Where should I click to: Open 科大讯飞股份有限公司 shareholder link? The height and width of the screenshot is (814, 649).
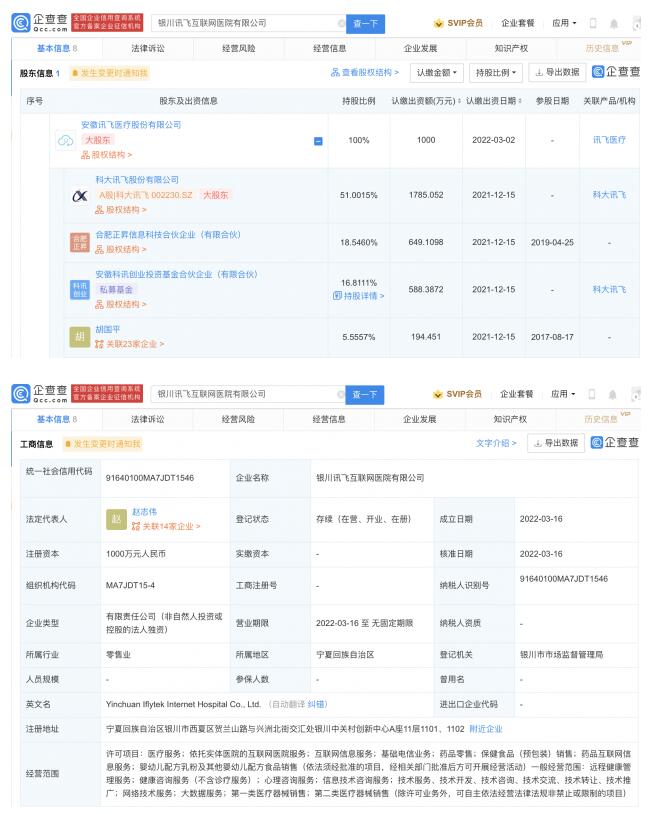137,180
